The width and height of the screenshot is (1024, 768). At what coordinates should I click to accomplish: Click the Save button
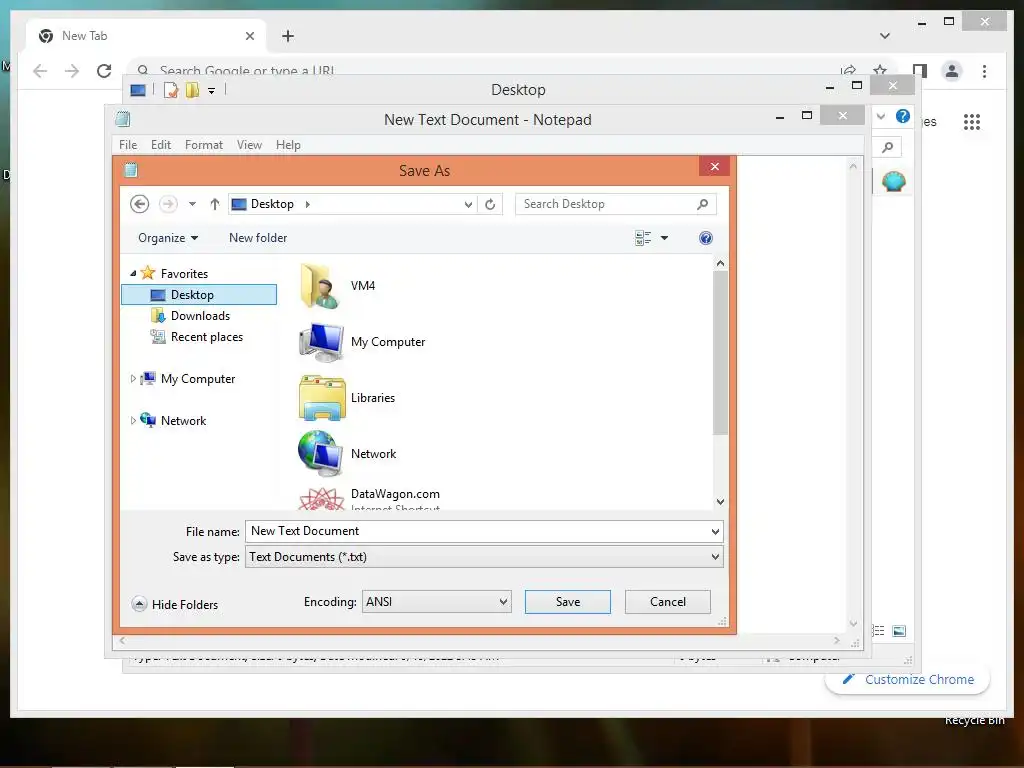pyautogui.click(x=568, y=601)
